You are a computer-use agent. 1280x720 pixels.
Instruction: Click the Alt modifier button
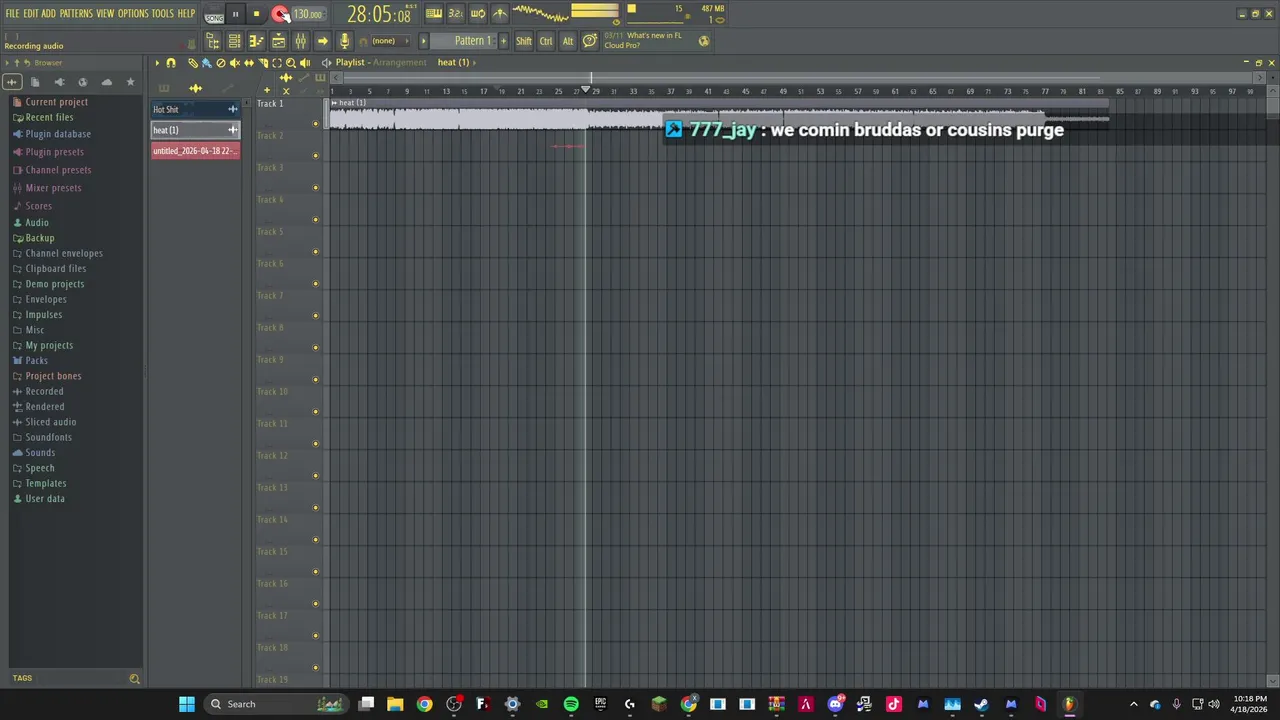(568, 41)
